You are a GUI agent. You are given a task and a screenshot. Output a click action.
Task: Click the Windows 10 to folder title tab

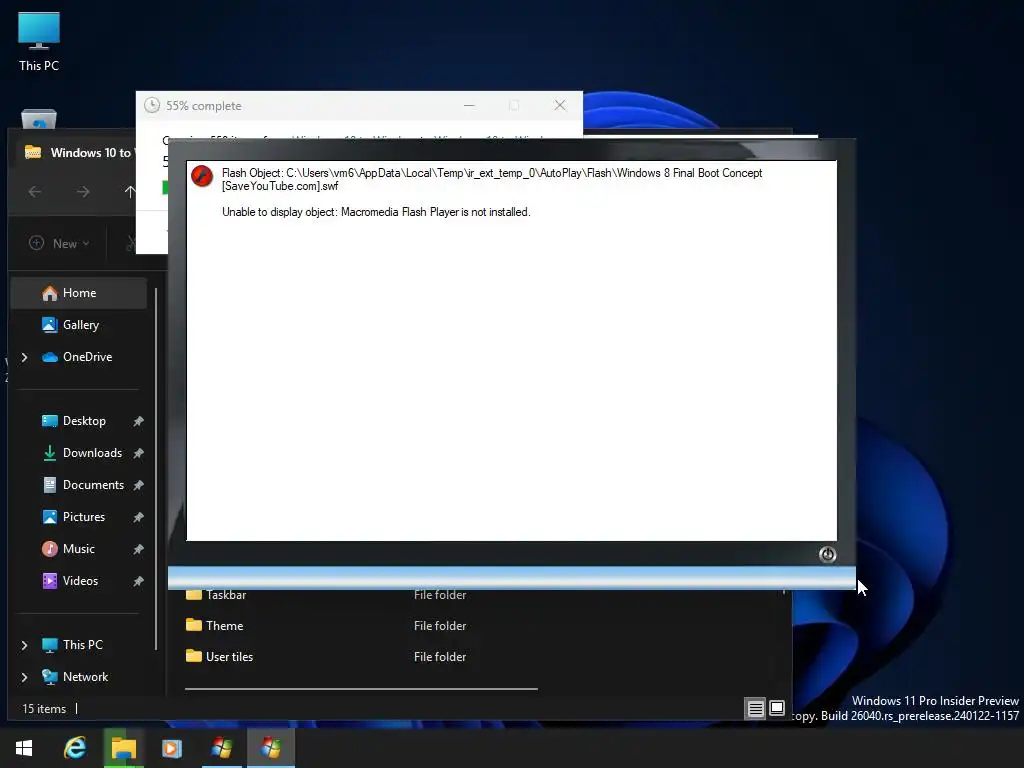78,153
